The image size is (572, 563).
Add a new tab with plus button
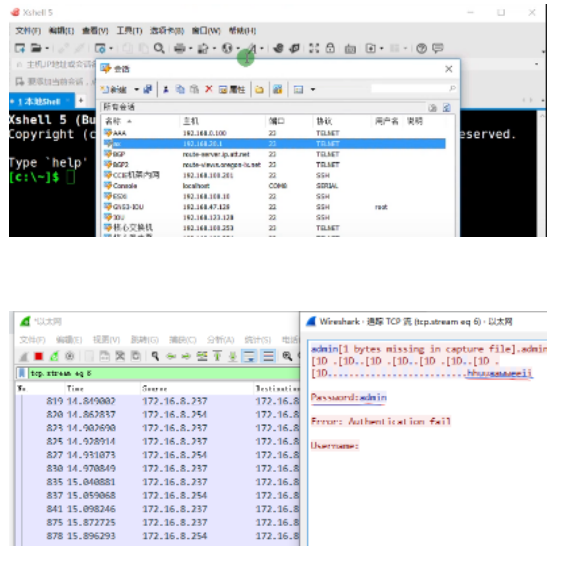[81, 100]
